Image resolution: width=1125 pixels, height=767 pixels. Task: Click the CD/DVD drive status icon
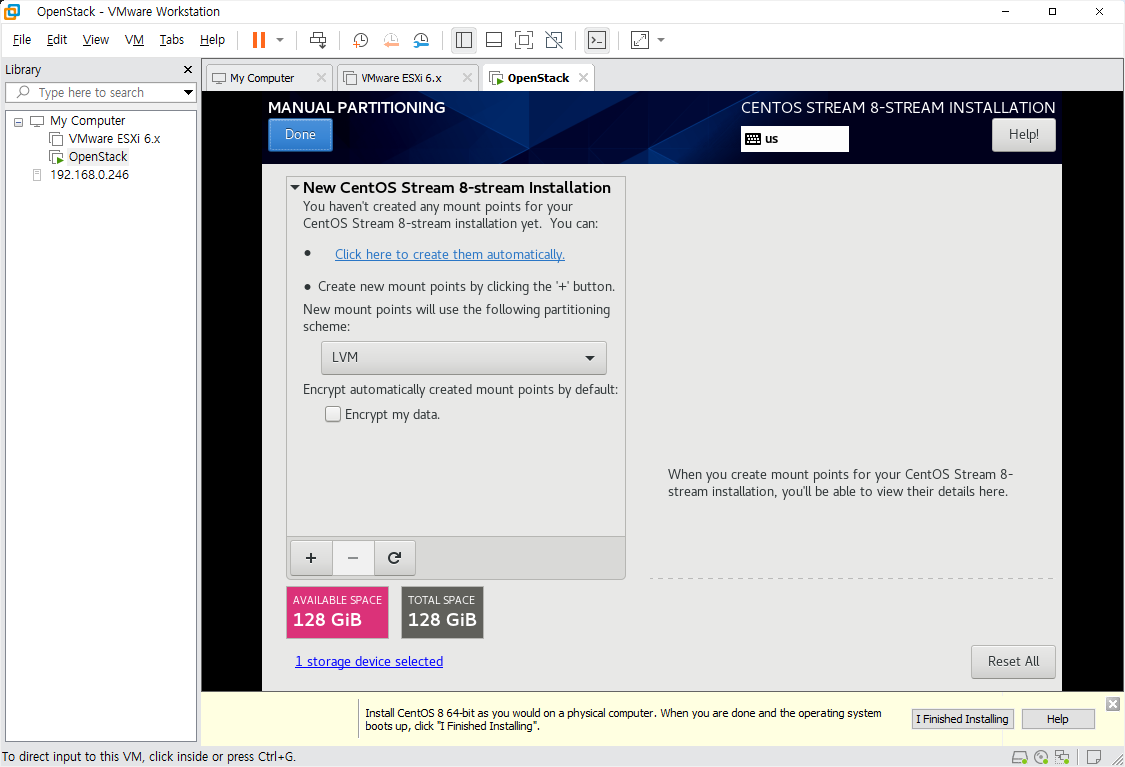(1041, 757)
